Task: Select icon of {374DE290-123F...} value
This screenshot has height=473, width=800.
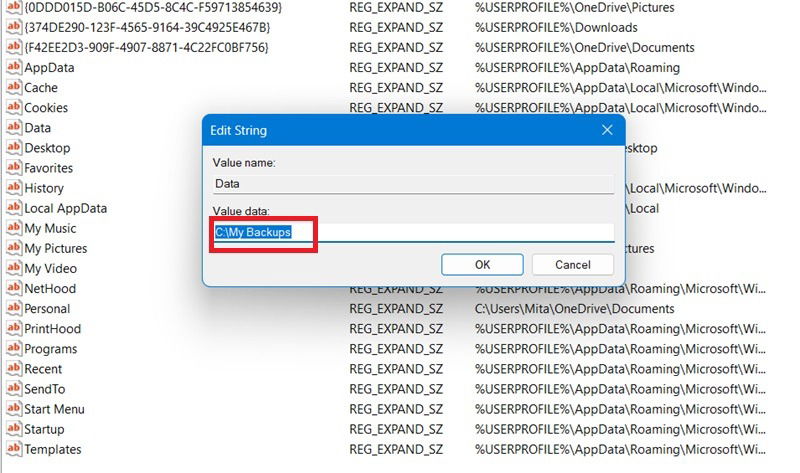Action: pos(14,27)
